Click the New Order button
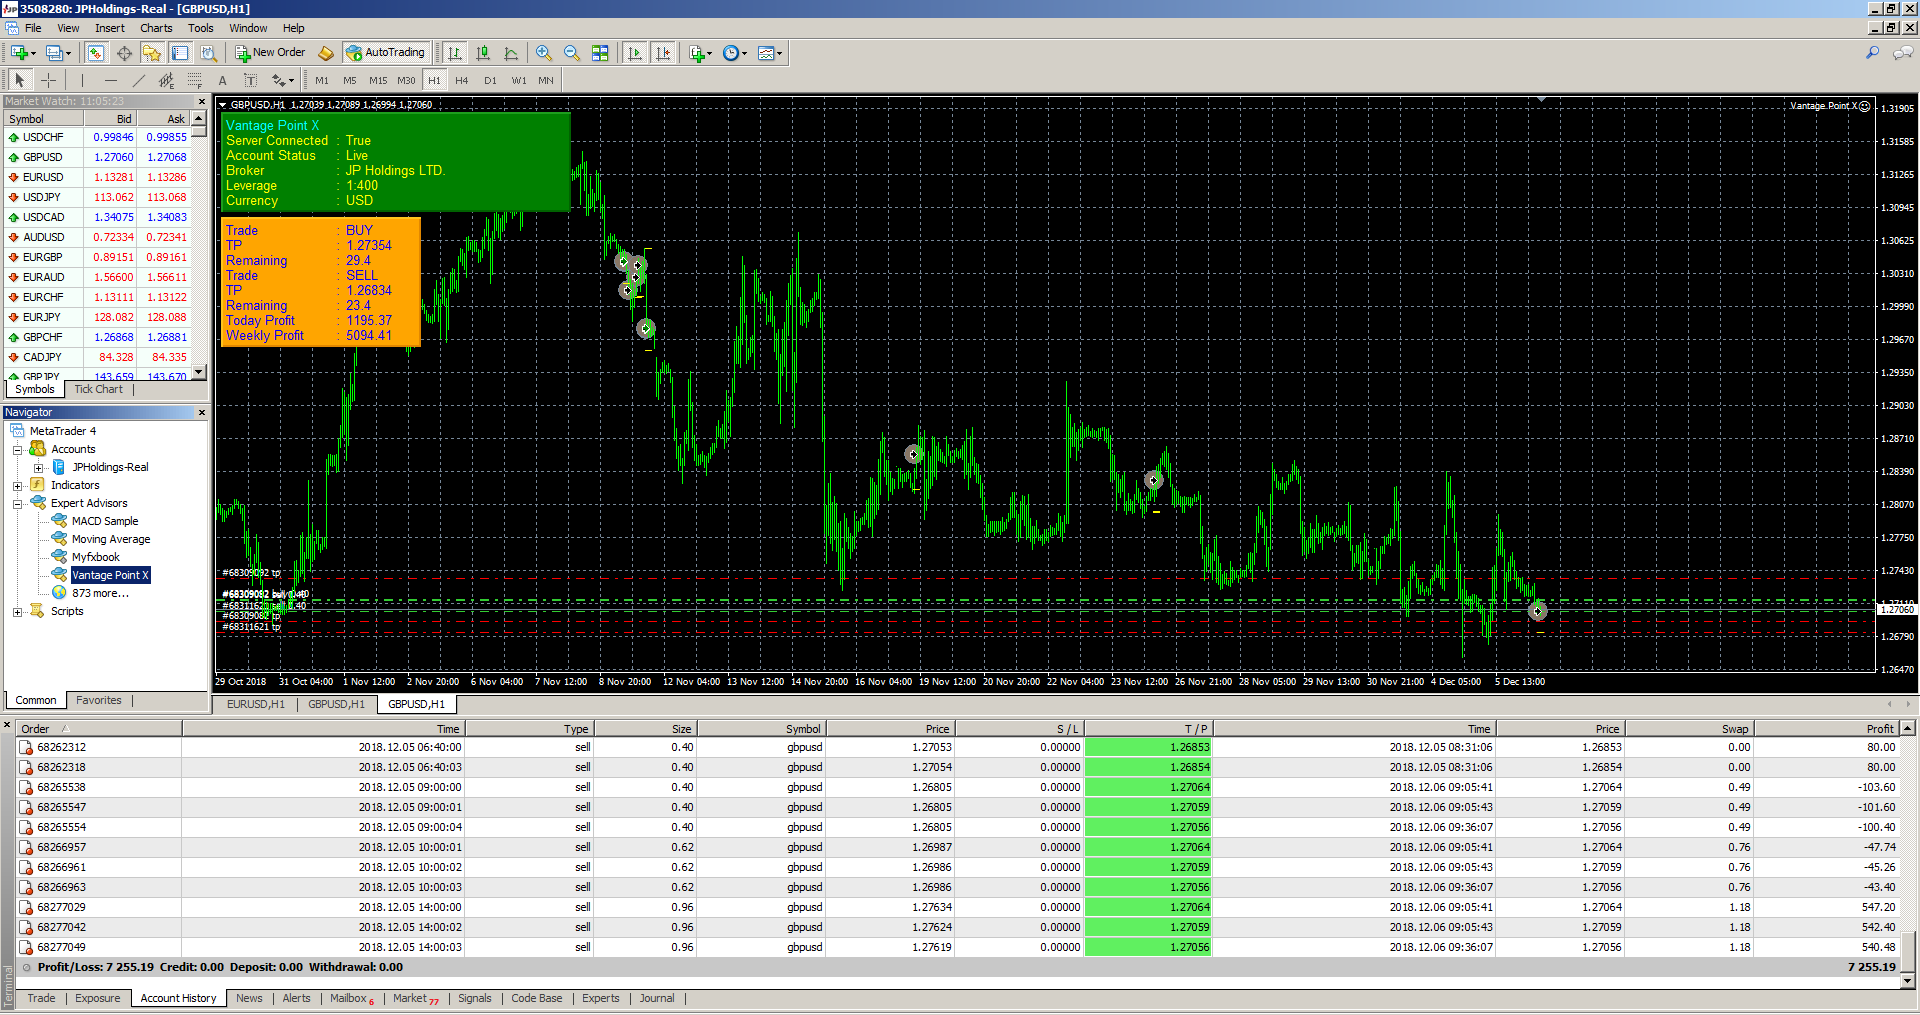The image size is (1920, 1015). click(270, 53)
